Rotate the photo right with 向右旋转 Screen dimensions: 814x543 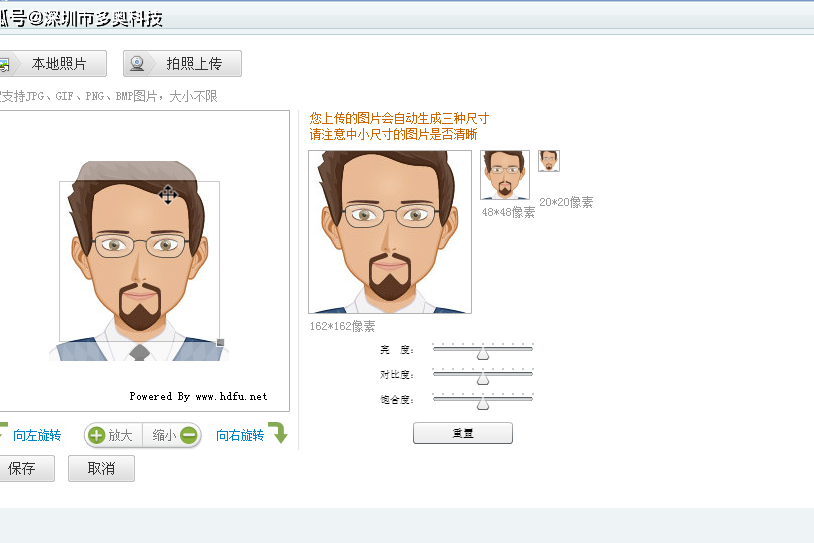point(240,435)
